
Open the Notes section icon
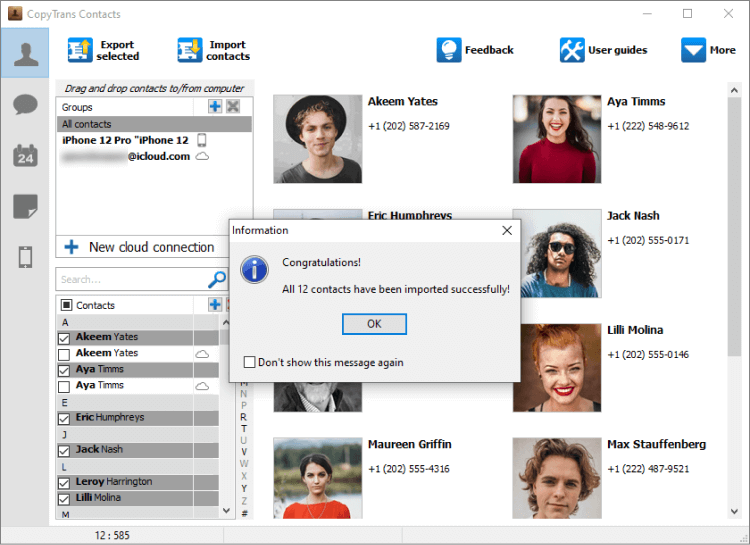coord(25,207)
